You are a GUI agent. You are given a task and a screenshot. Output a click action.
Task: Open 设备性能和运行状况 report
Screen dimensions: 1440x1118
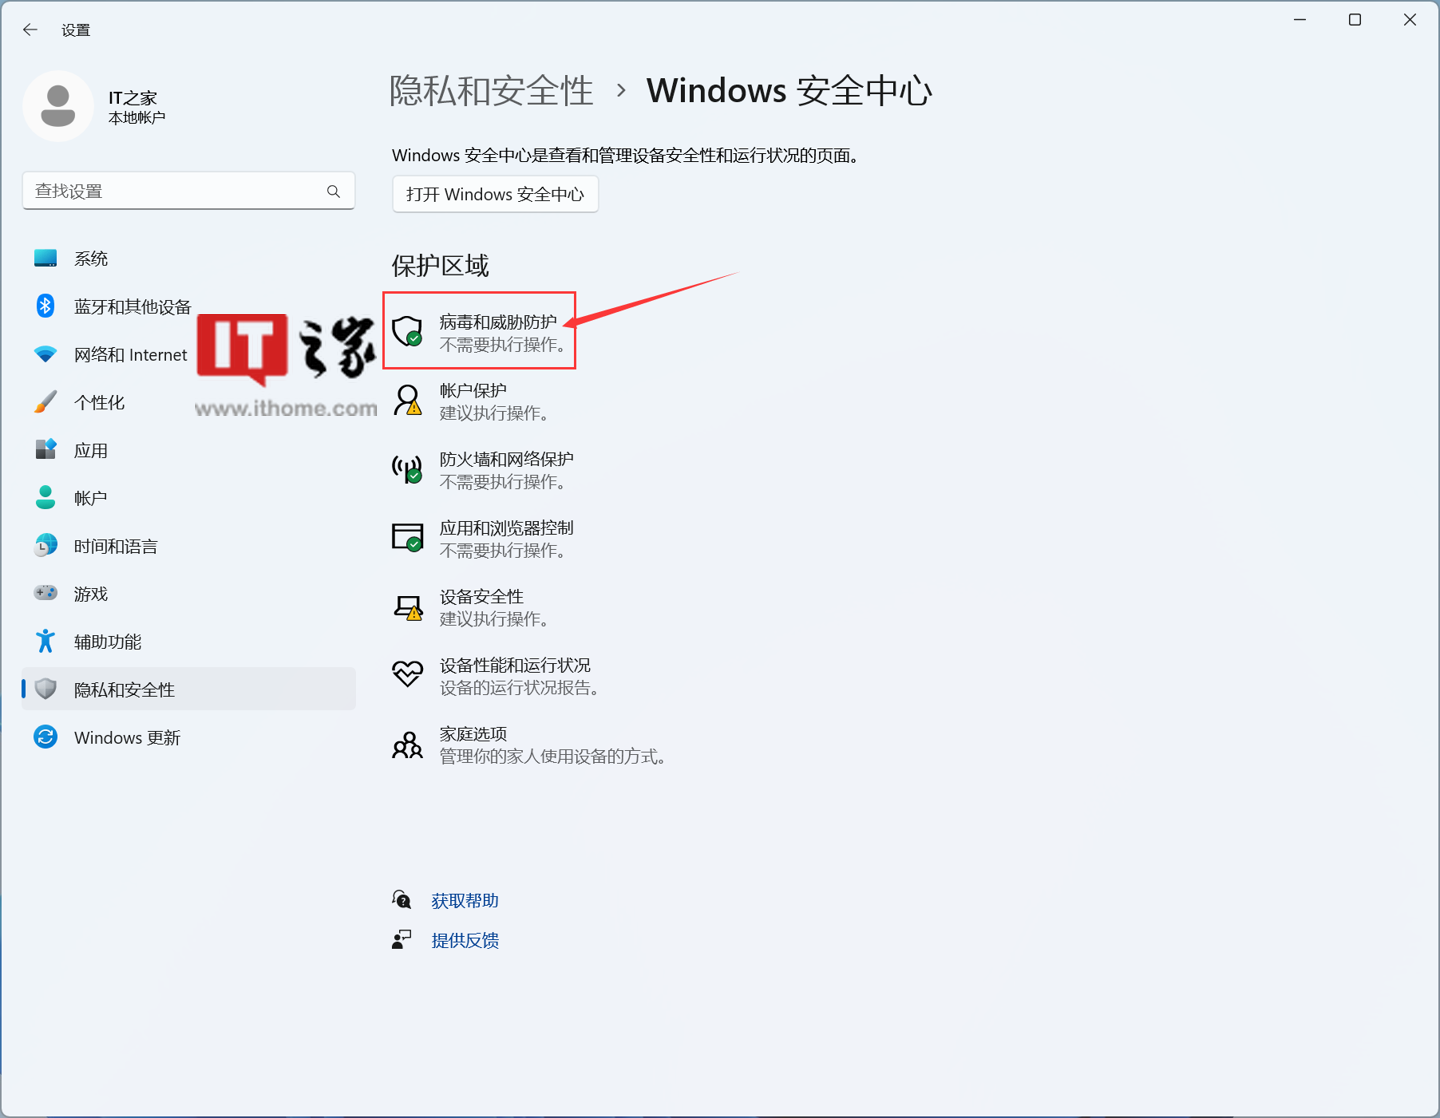[496, 676]
